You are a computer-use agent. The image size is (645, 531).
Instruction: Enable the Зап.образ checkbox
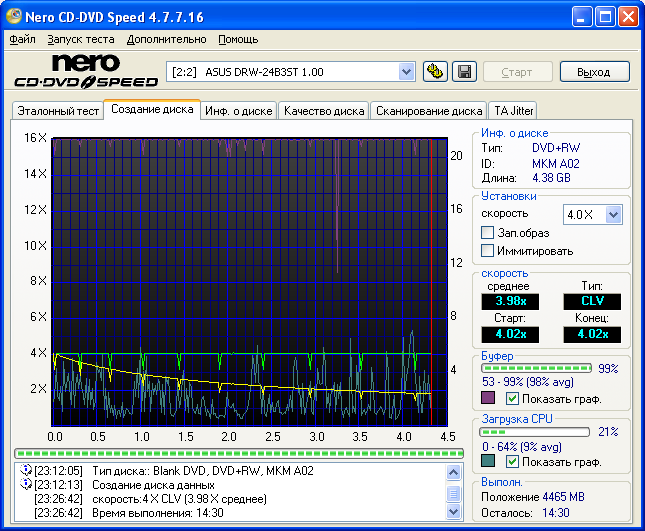point(488,233)
